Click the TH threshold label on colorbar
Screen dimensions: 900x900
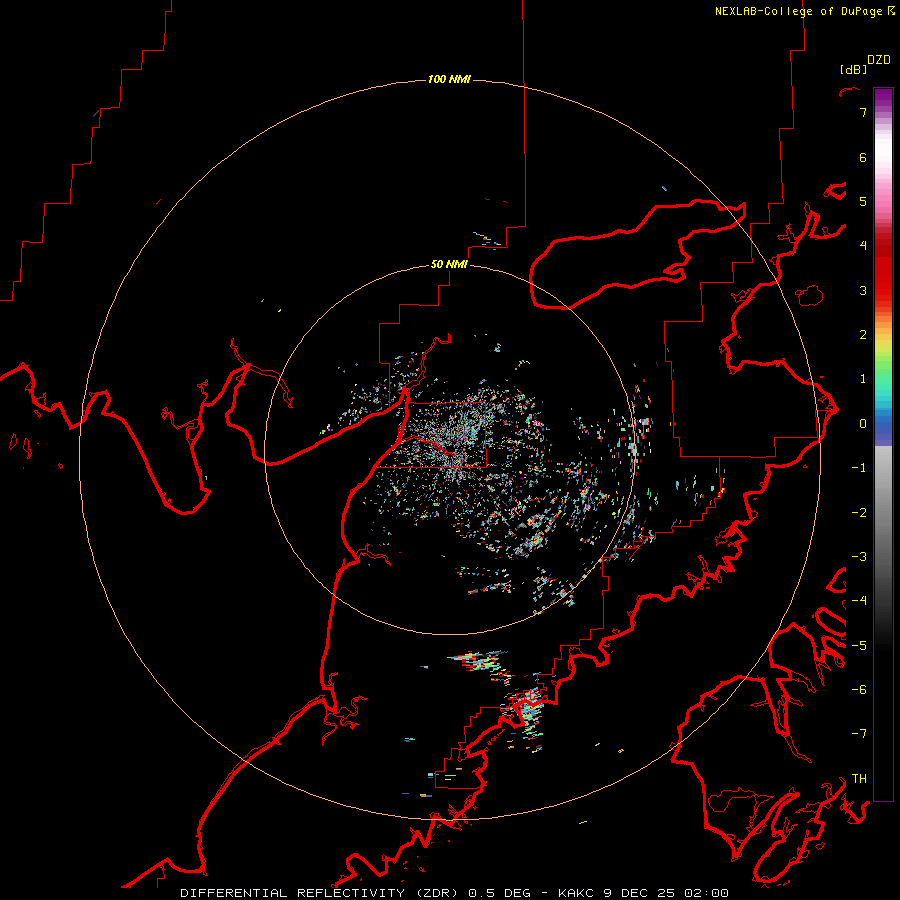859,779
